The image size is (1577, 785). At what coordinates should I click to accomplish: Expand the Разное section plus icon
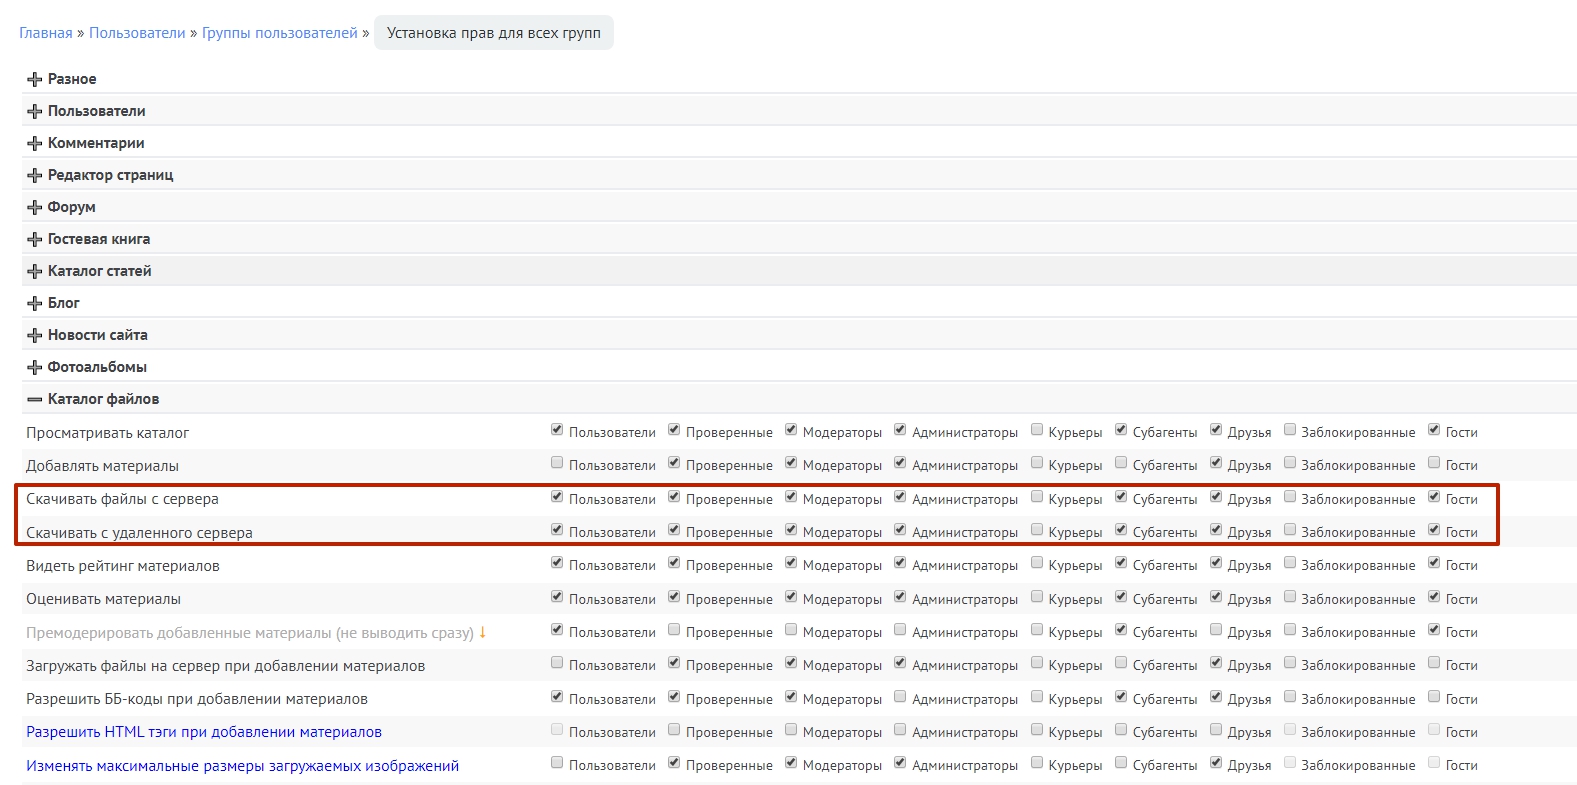coord(35,79)
